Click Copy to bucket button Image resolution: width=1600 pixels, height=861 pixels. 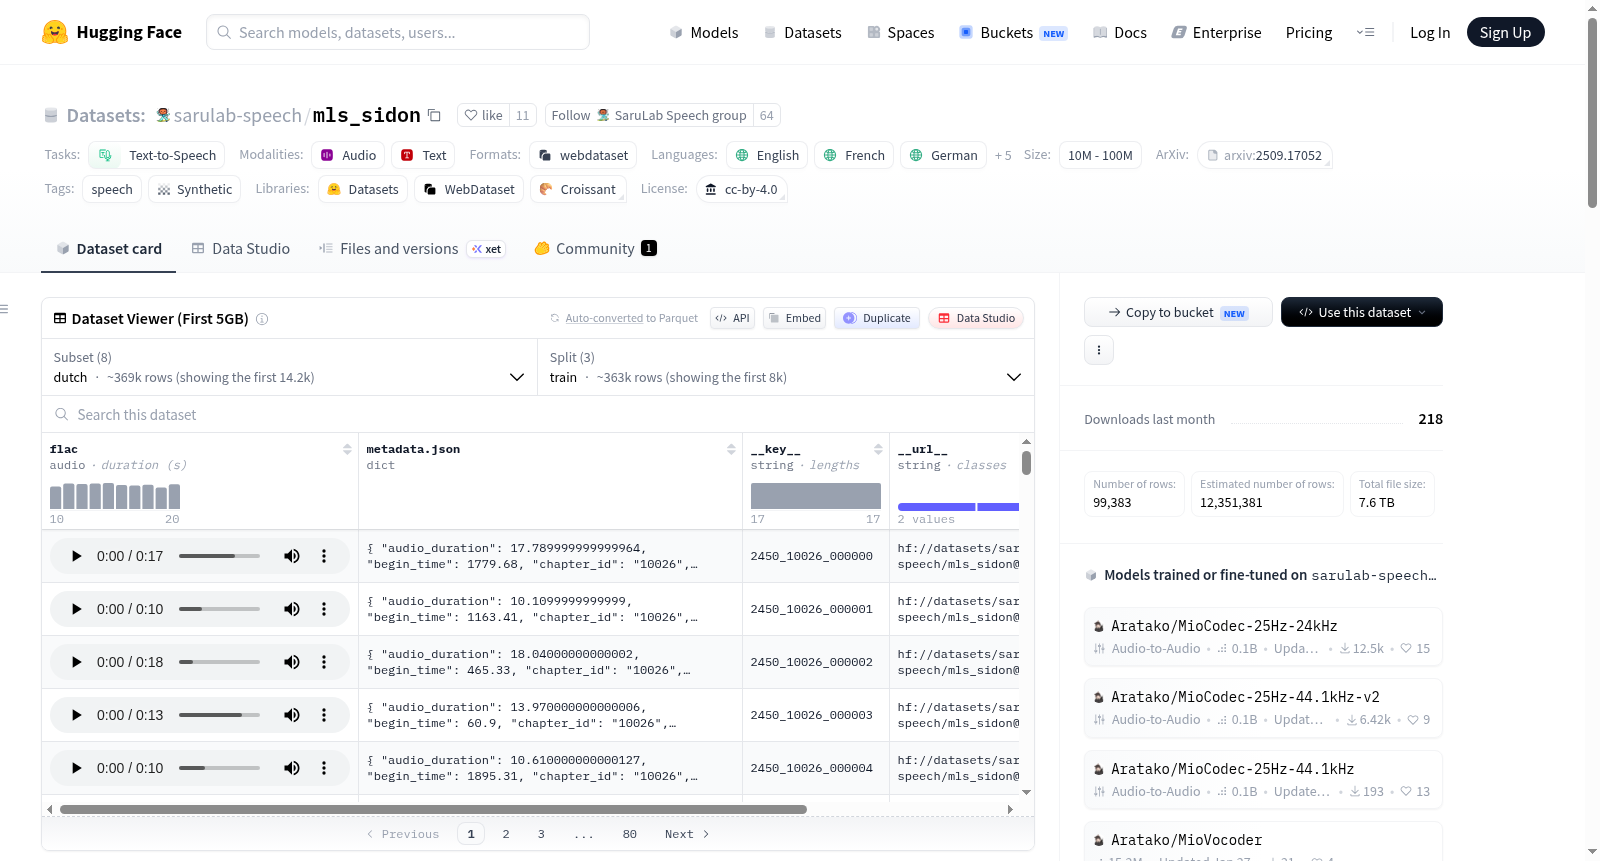[x=1178, y=312]
